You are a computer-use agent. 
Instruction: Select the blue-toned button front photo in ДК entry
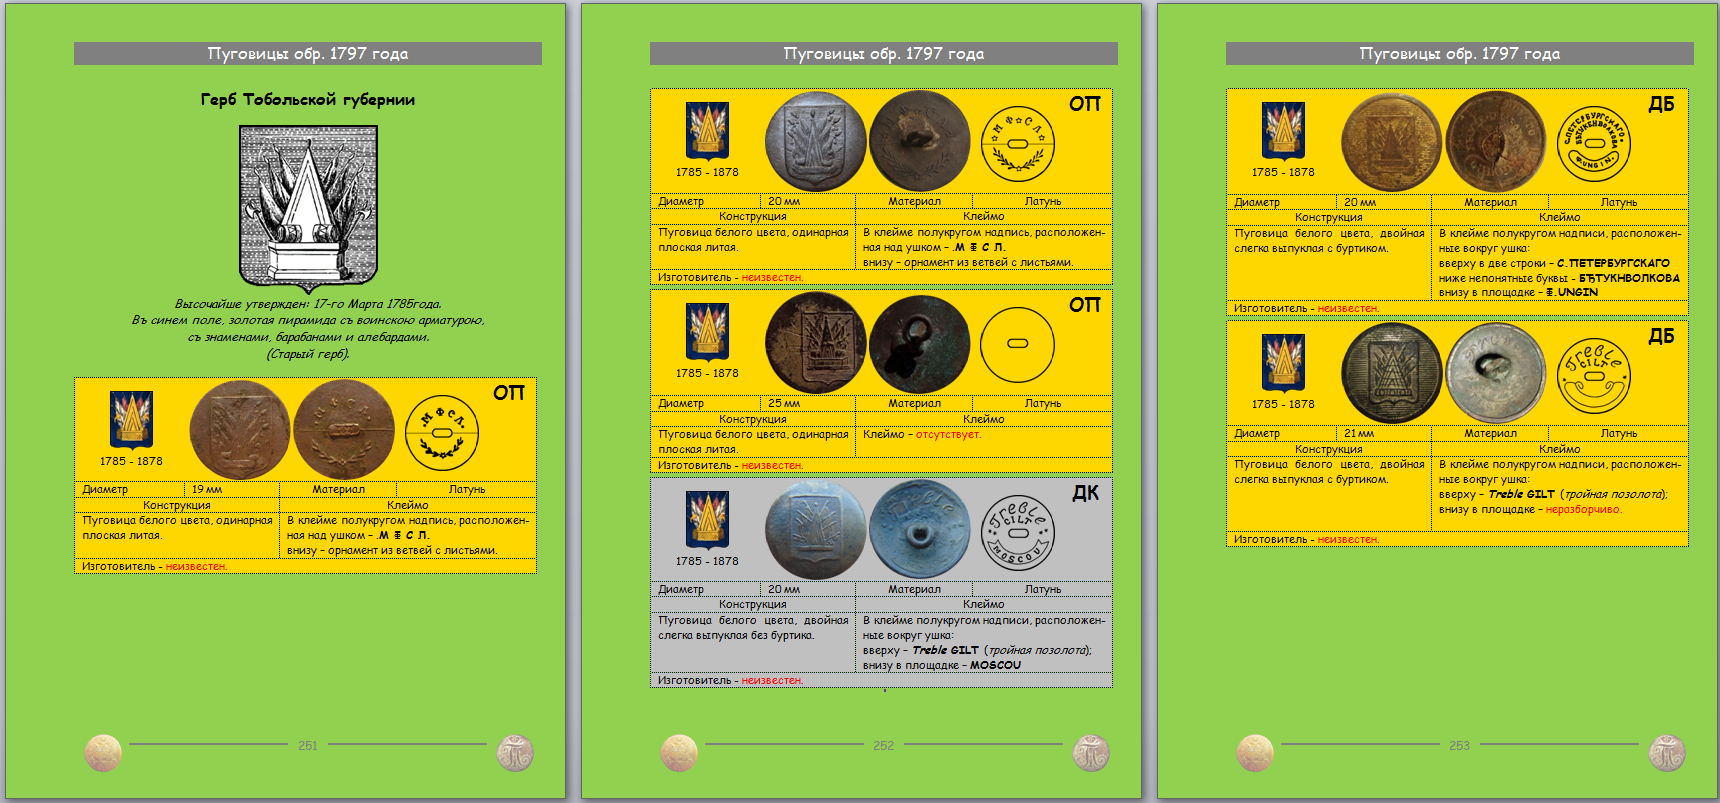pyautogui.click(x=815, y=530)
